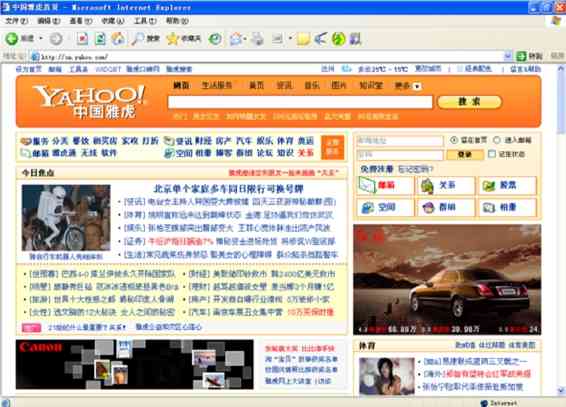The width and height of the screenshot is (566, 407).
Task: Switch to the 音乐 search tab
Action: click(x=312, y=86)
